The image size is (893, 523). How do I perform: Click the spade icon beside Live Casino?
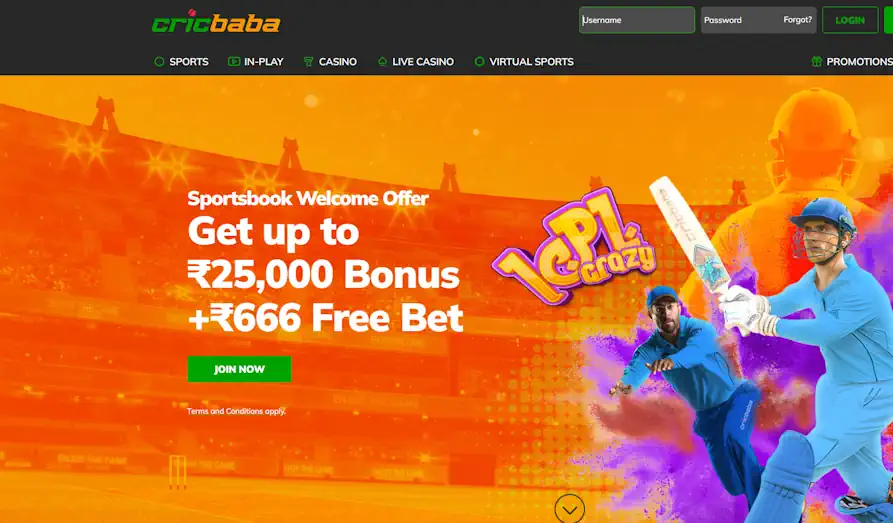[x=382, y=62]
